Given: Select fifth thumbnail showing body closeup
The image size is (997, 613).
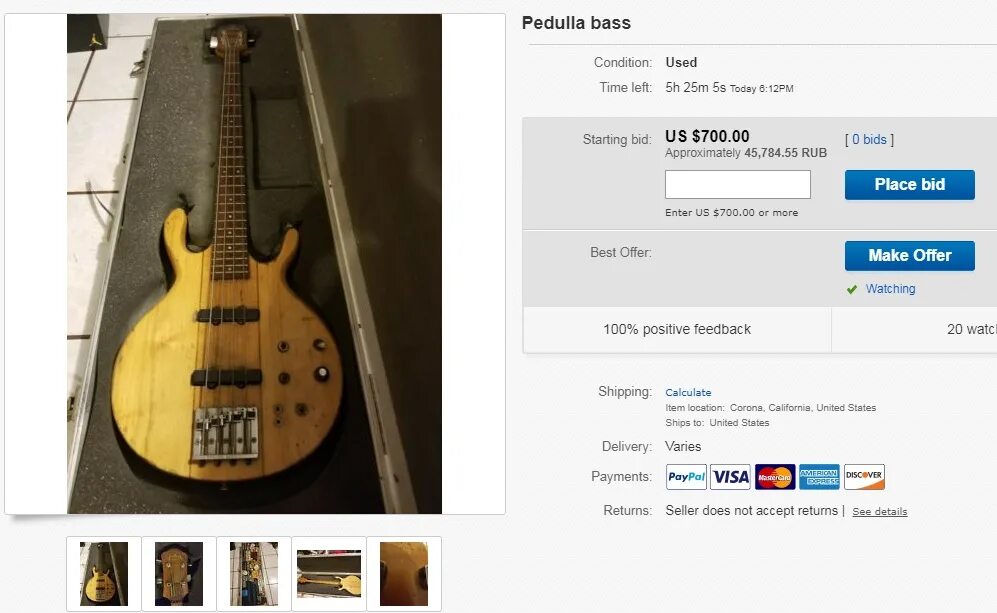Looking at the screenshot, I should (x=404, y=574).
